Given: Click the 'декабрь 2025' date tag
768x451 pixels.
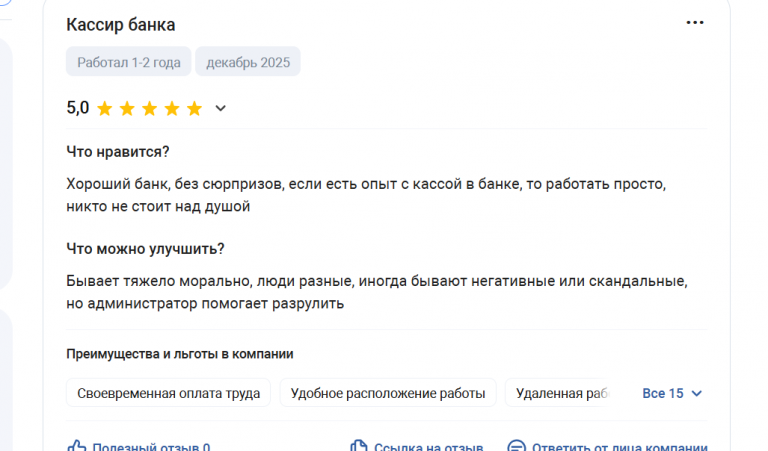Looking at the screenshot, I should pyautogui.click(x=248, y=62).
